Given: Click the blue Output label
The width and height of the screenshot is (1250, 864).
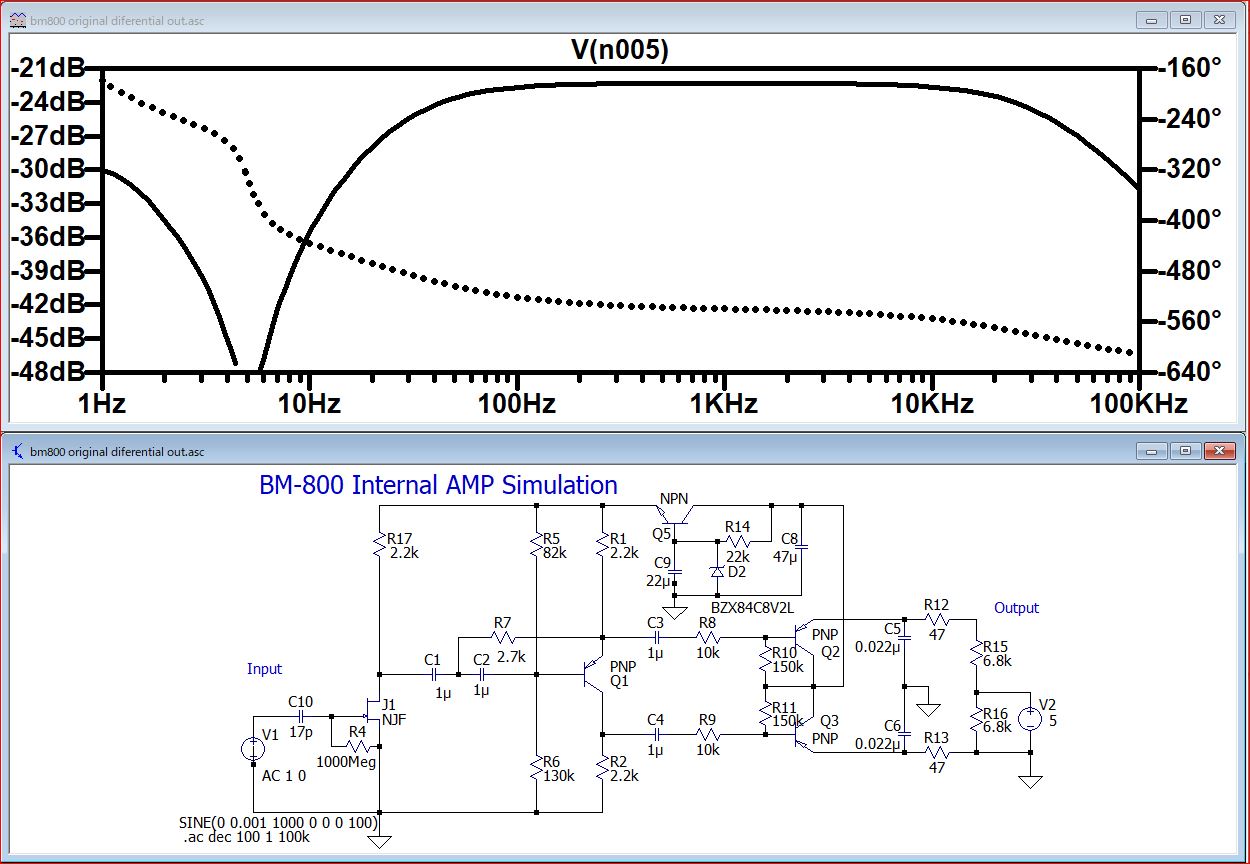Looking at the screenshot, I should (x=1016, y=608).
